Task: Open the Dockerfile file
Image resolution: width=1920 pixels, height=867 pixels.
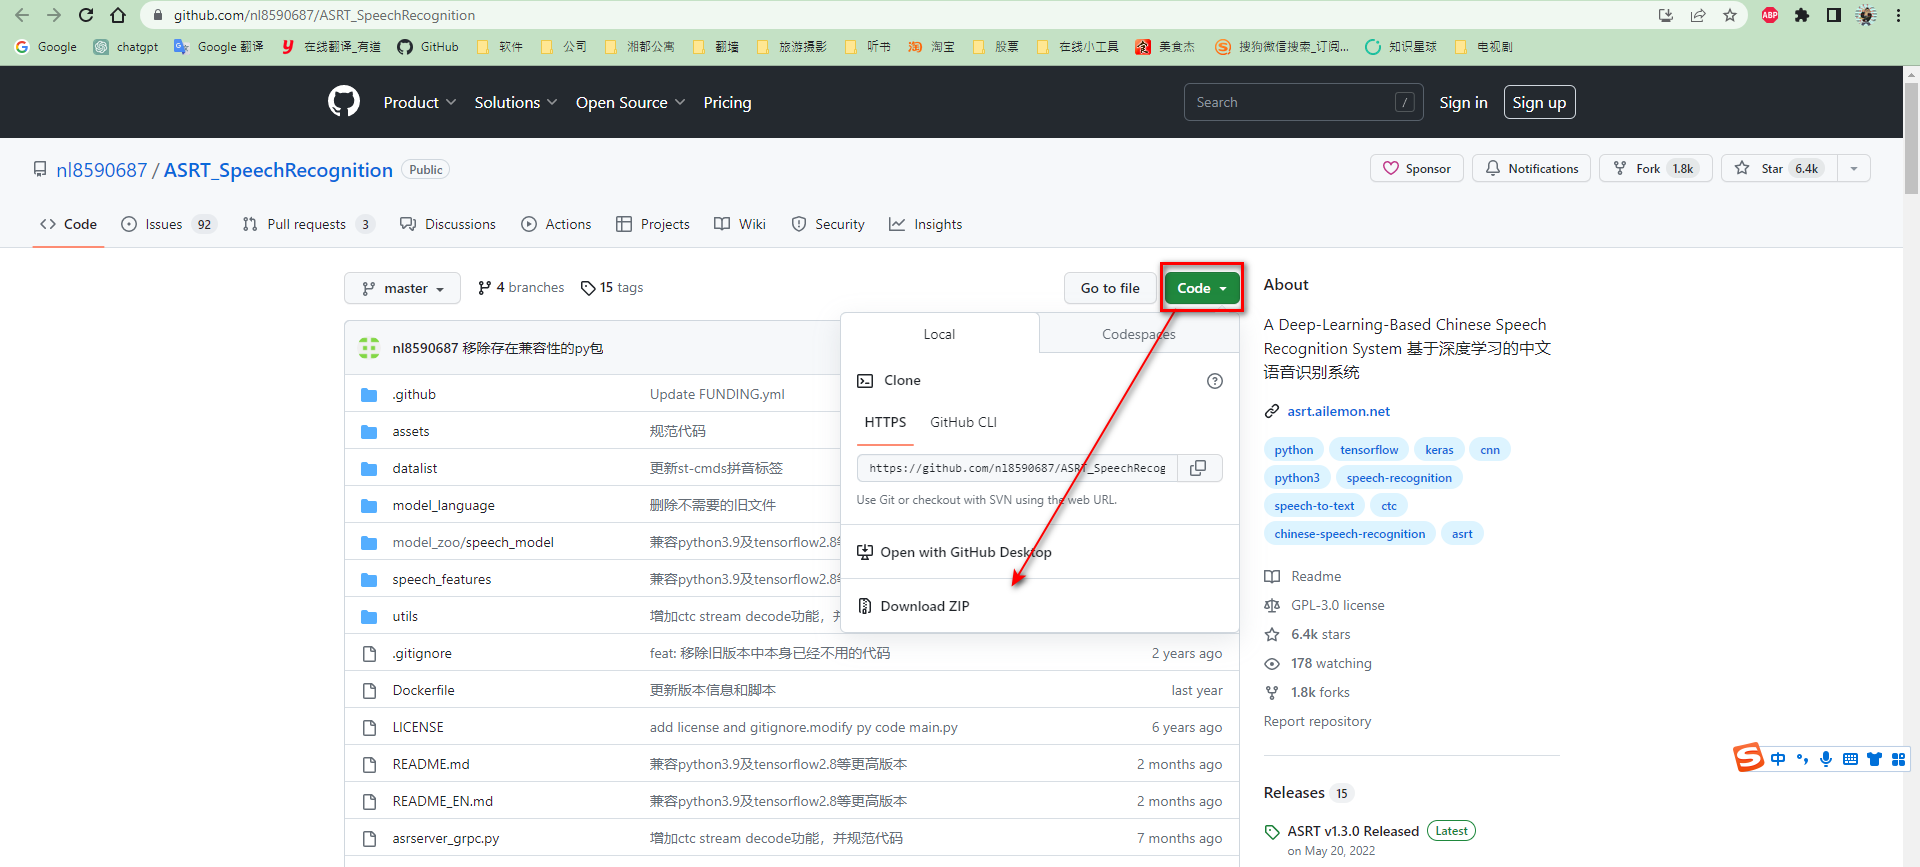Action: (x=423, y=690)
